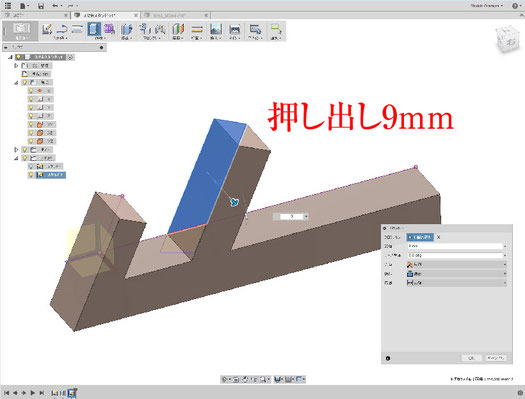Open the Direction dropdown in extrude dialog
The height and width of the screenshot is (399, 525).
[456, 264]
